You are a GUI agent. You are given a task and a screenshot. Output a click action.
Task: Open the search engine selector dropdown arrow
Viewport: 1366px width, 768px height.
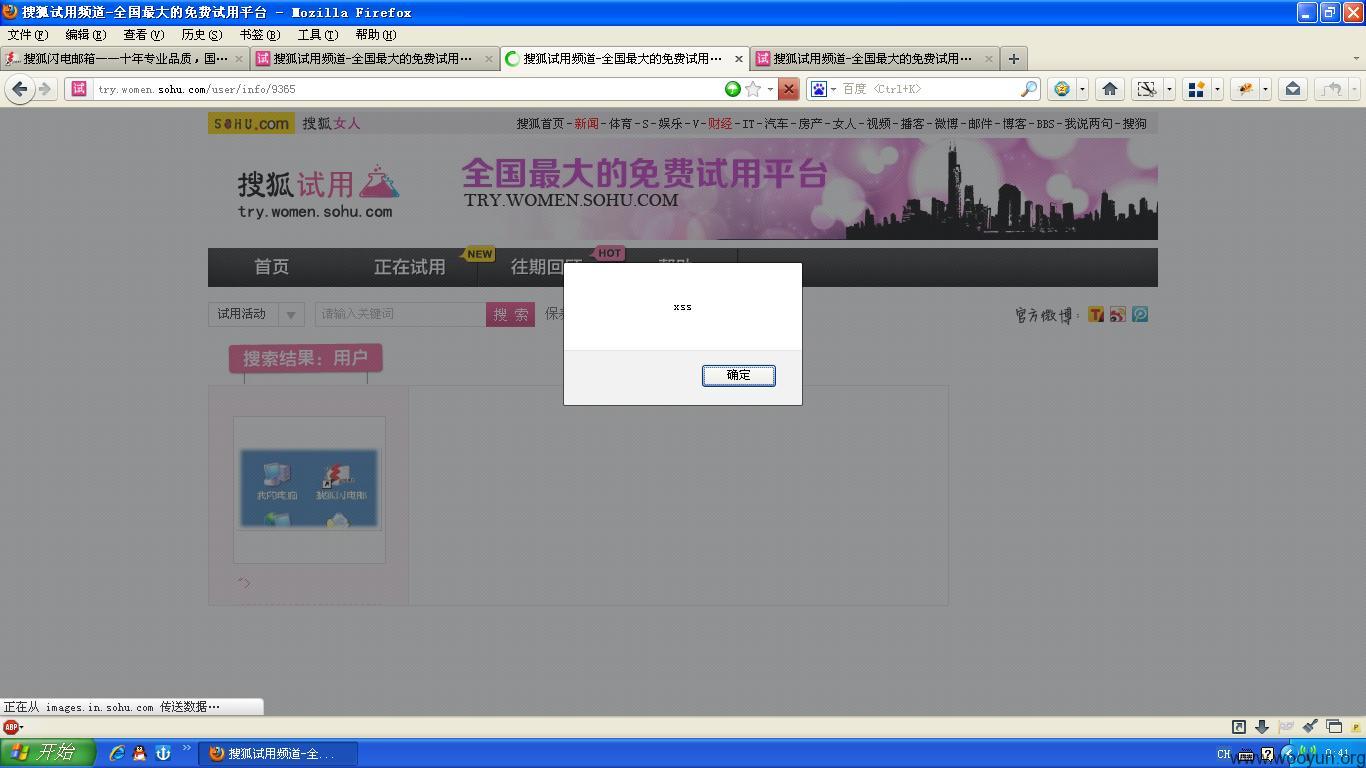(x=833, y=89)
